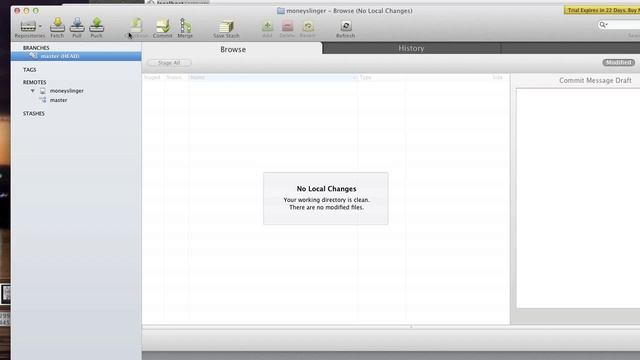Image resolution: width=640 pixels, height=360 pixels.
Task: Click in the Commit Message Draft text area
Action: click(x=578, y=198)
